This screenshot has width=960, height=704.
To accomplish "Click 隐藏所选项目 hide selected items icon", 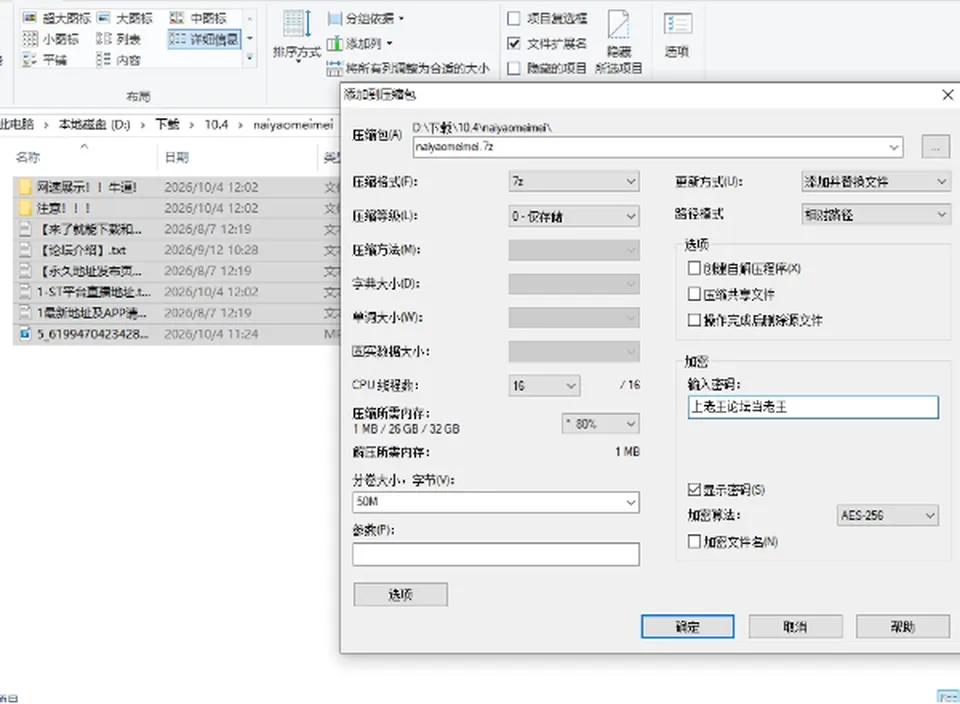I will click(618, 42).
